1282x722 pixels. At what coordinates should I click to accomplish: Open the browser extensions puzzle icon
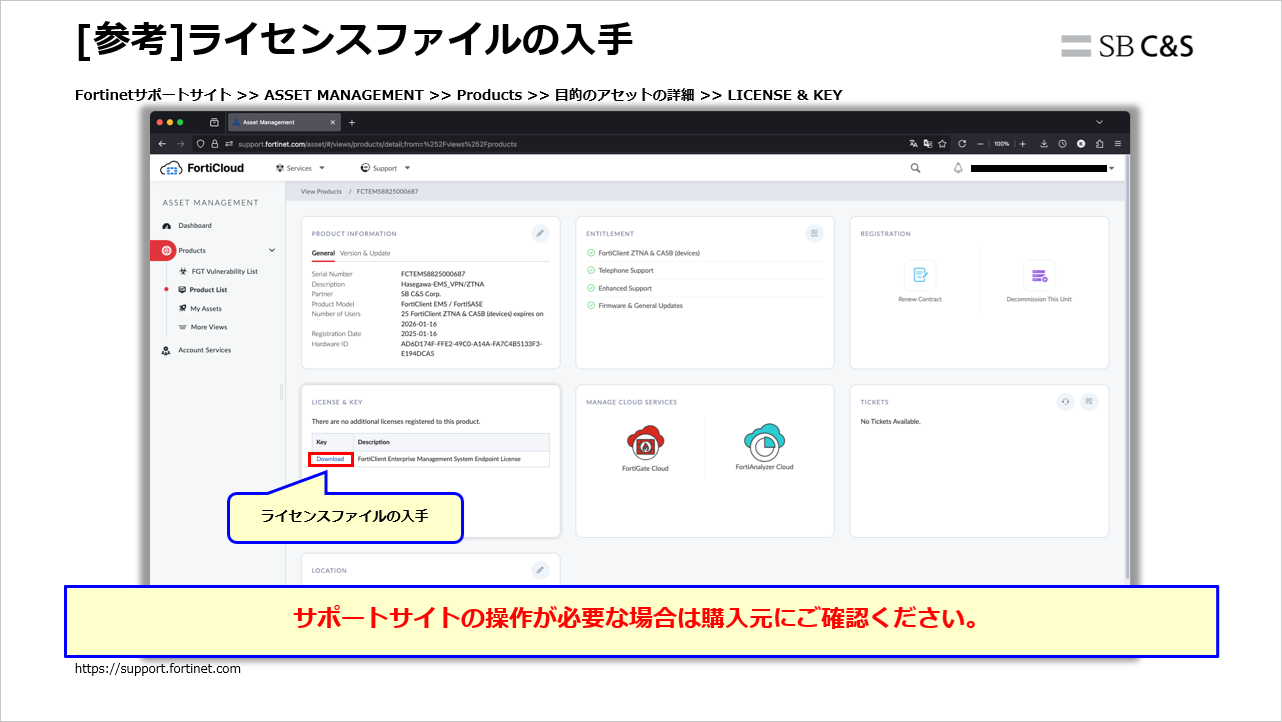(x=1099, y=144)
